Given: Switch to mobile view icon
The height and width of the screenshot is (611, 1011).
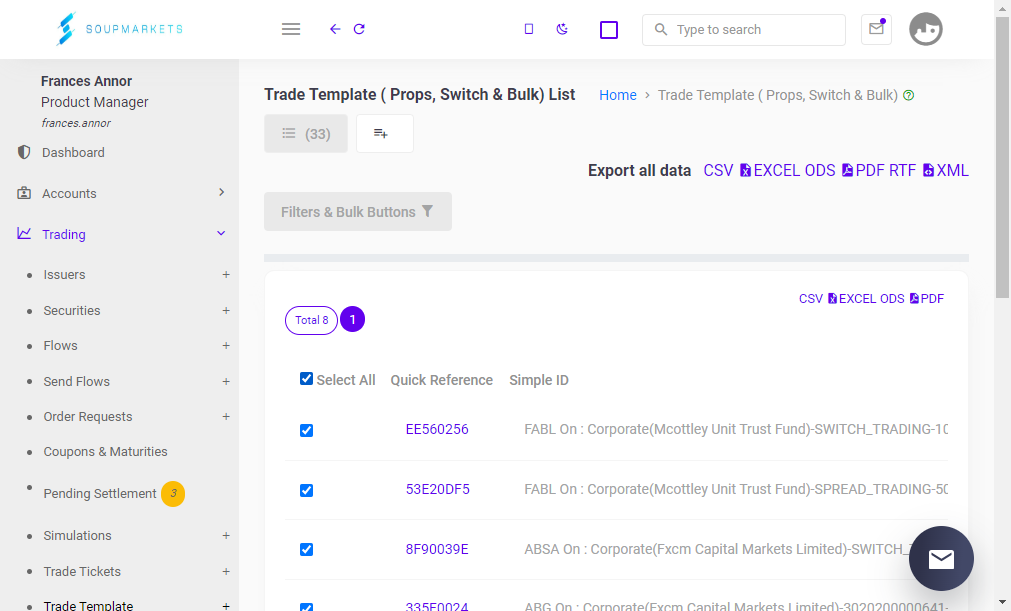Looking at the screenshot, I should click(529, 29).
